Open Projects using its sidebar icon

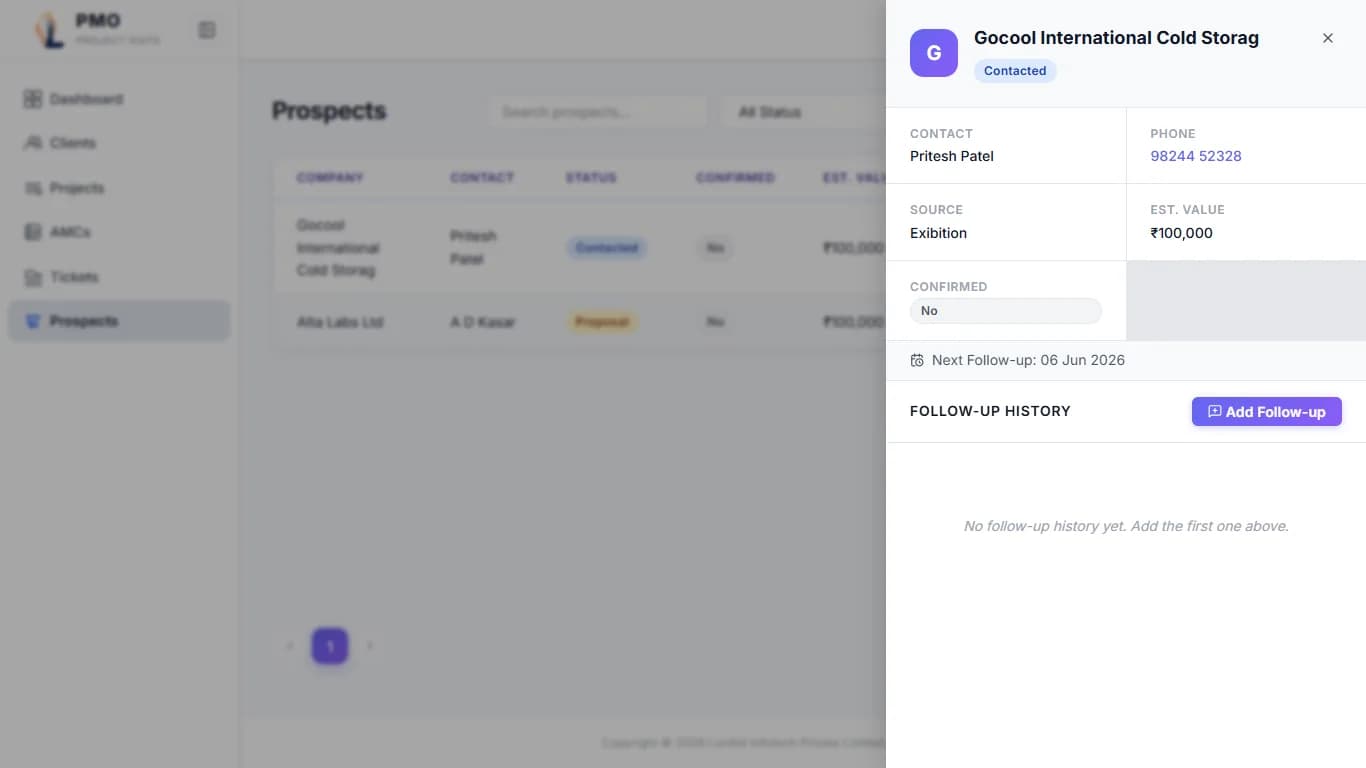click(31, 188)
